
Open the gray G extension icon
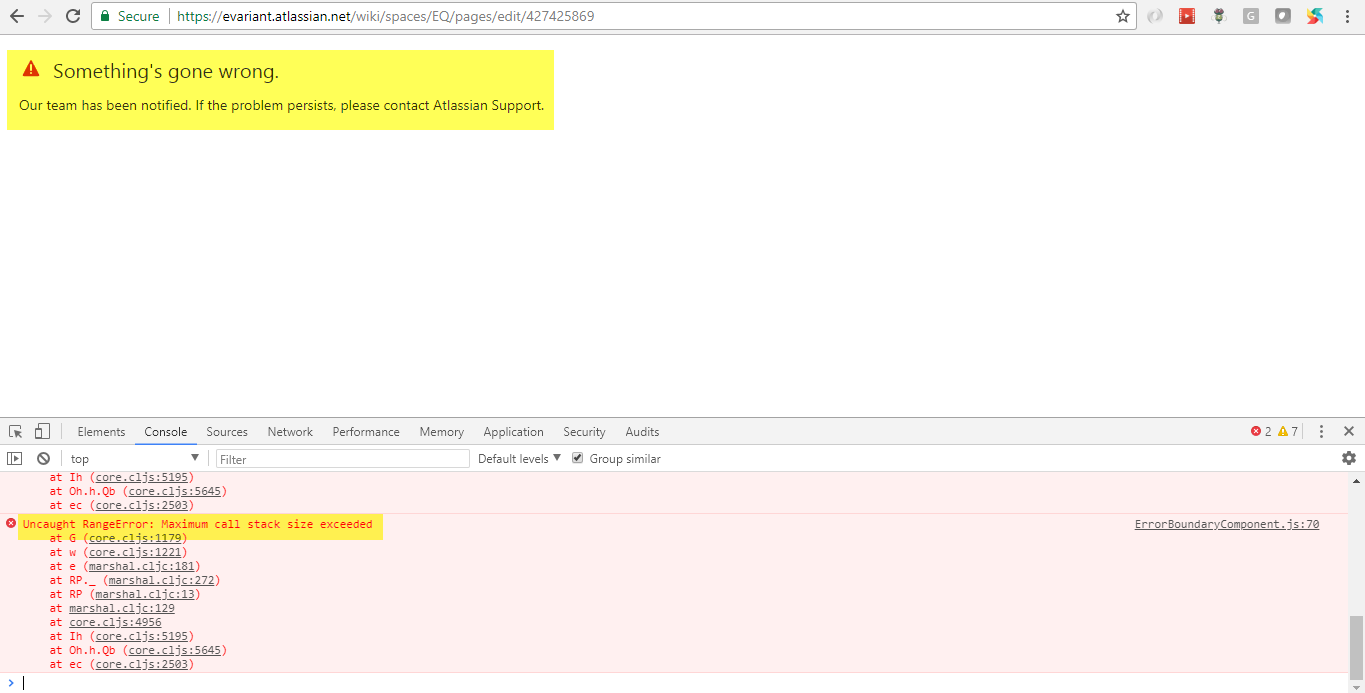tap(1251, 16)
